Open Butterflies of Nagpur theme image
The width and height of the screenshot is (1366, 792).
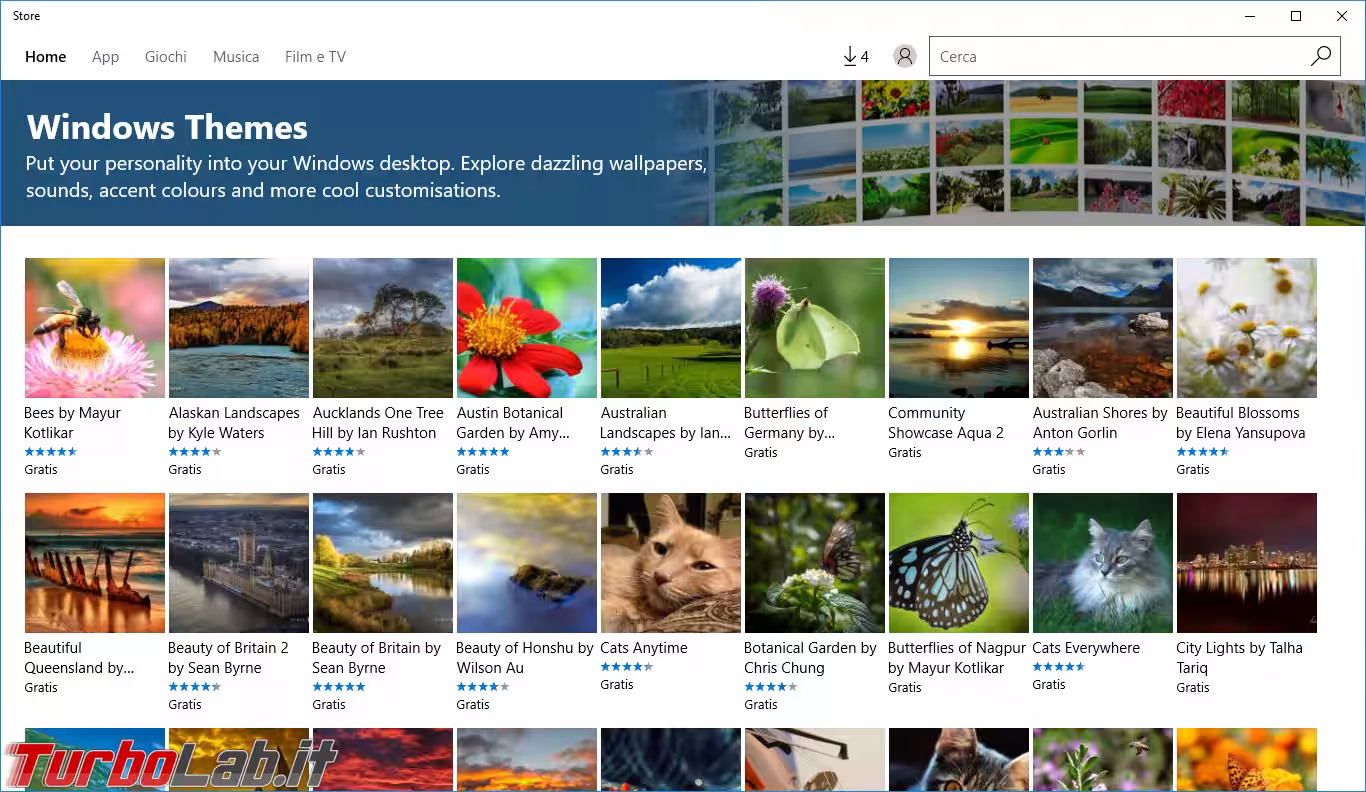[959, 563]
